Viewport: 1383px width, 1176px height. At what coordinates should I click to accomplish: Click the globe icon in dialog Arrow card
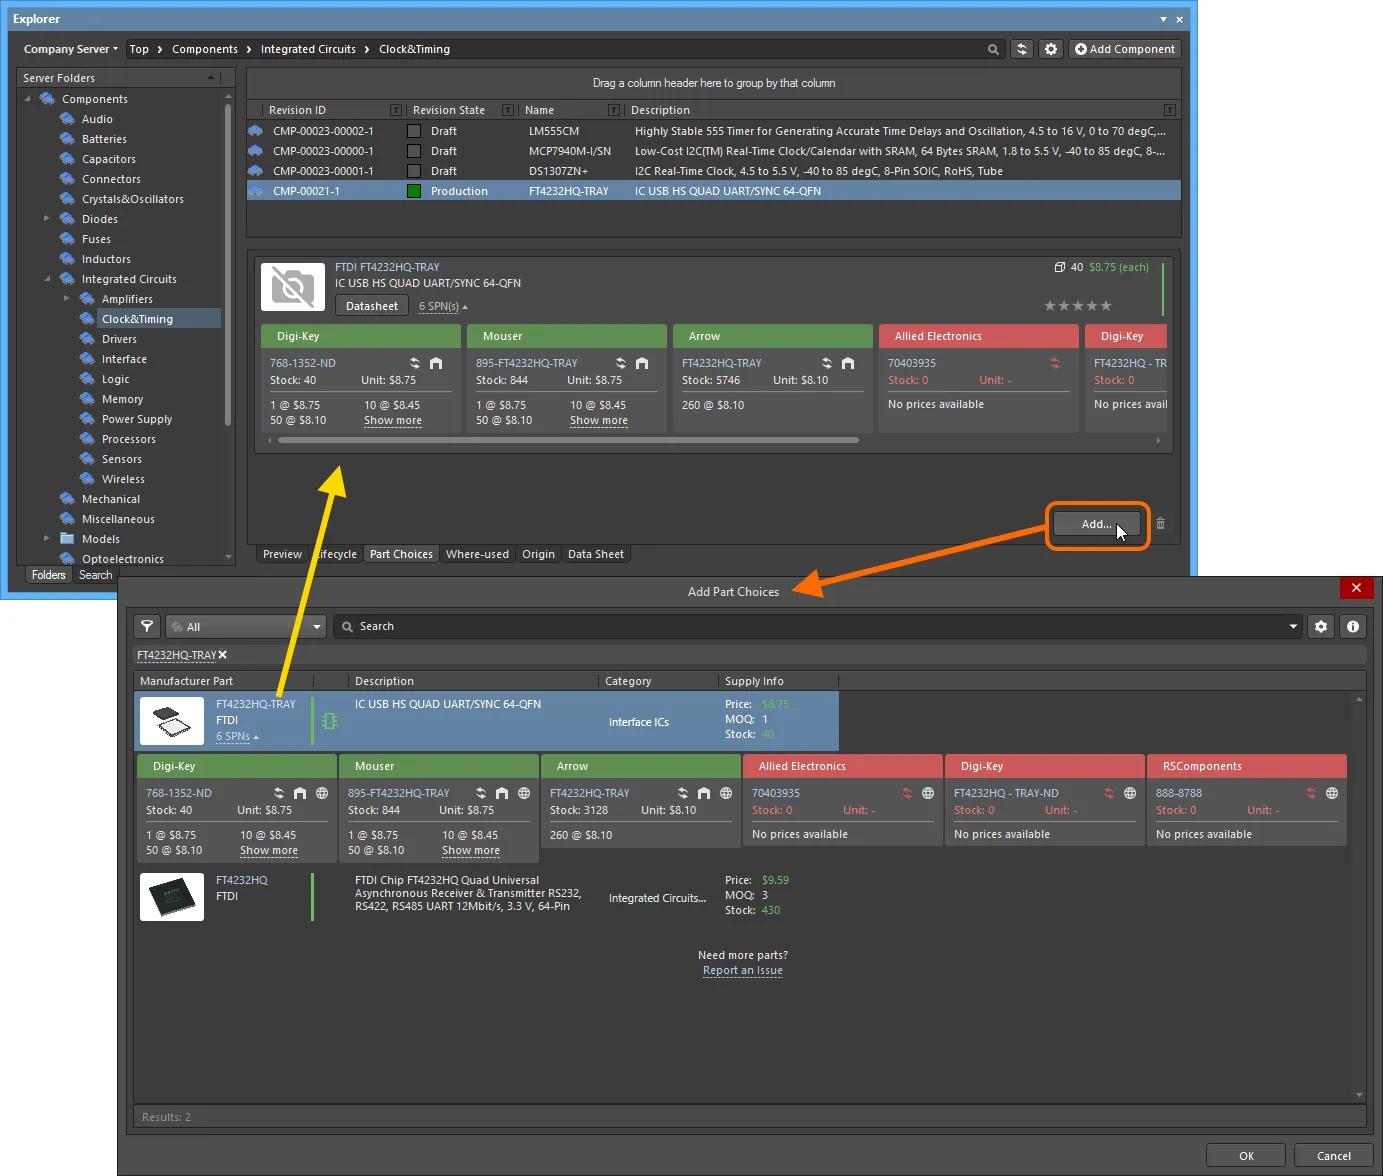point(726,793)
